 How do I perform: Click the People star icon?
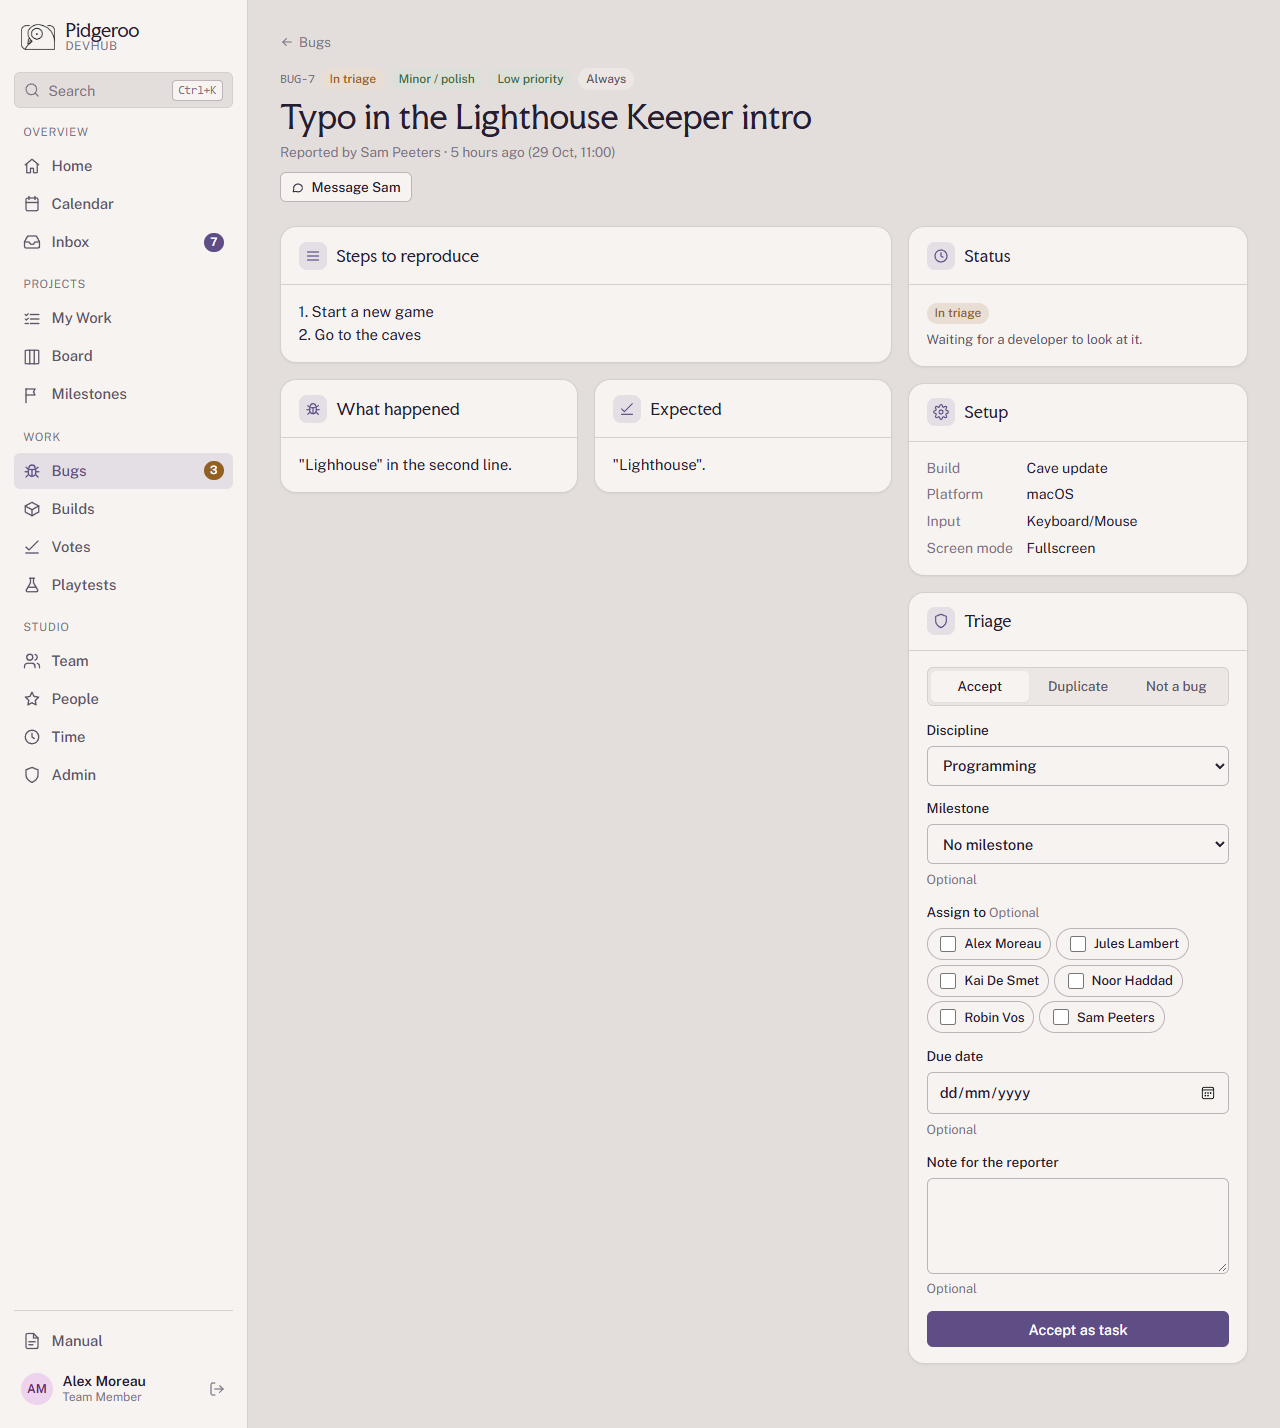[32, 699]
